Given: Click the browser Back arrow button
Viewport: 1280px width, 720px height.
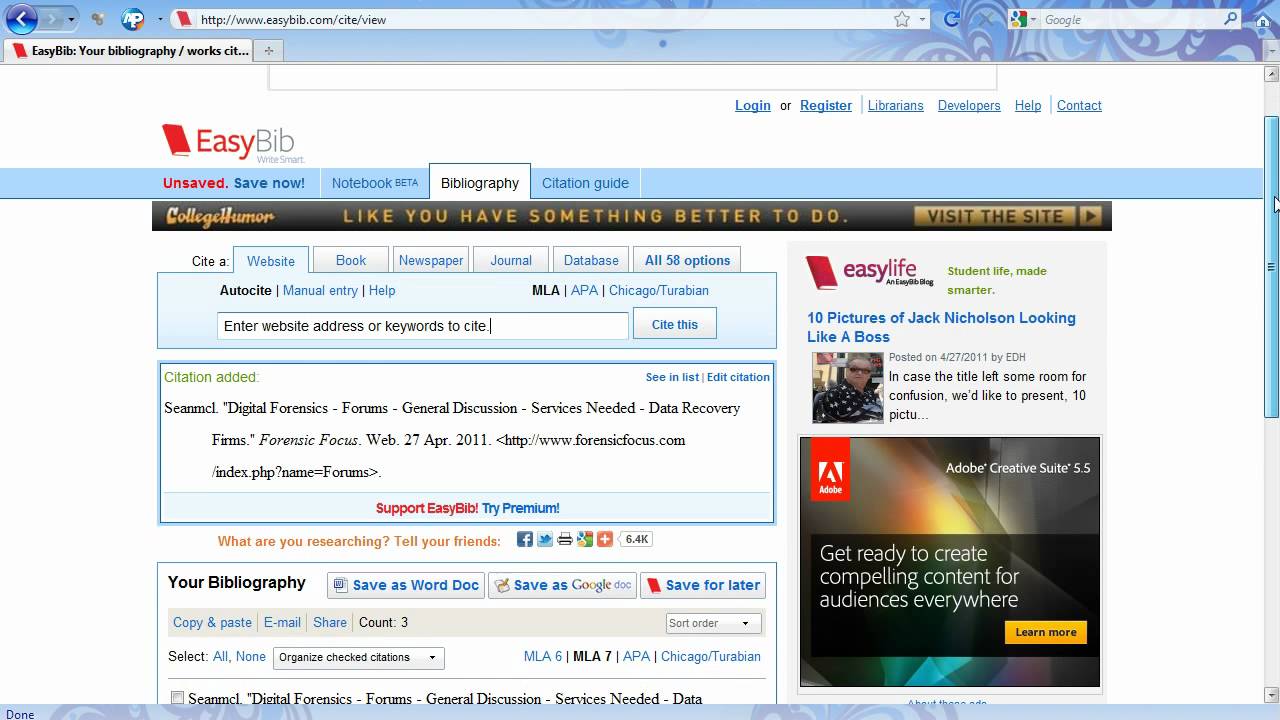Looking at the screenshot, I should pyautogui.click(x=21, y=18).
